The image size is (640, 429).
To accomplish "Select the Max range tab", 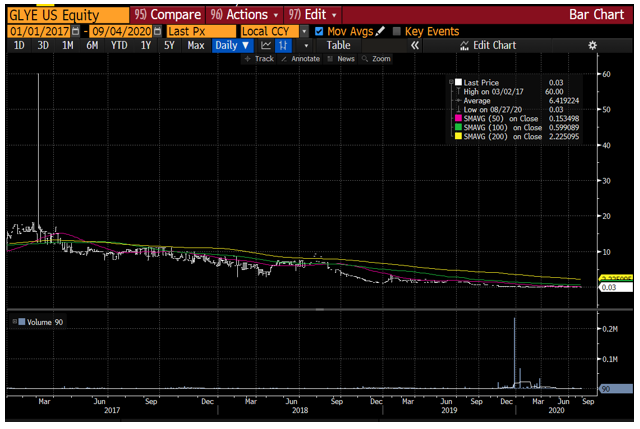I will 196,45.
